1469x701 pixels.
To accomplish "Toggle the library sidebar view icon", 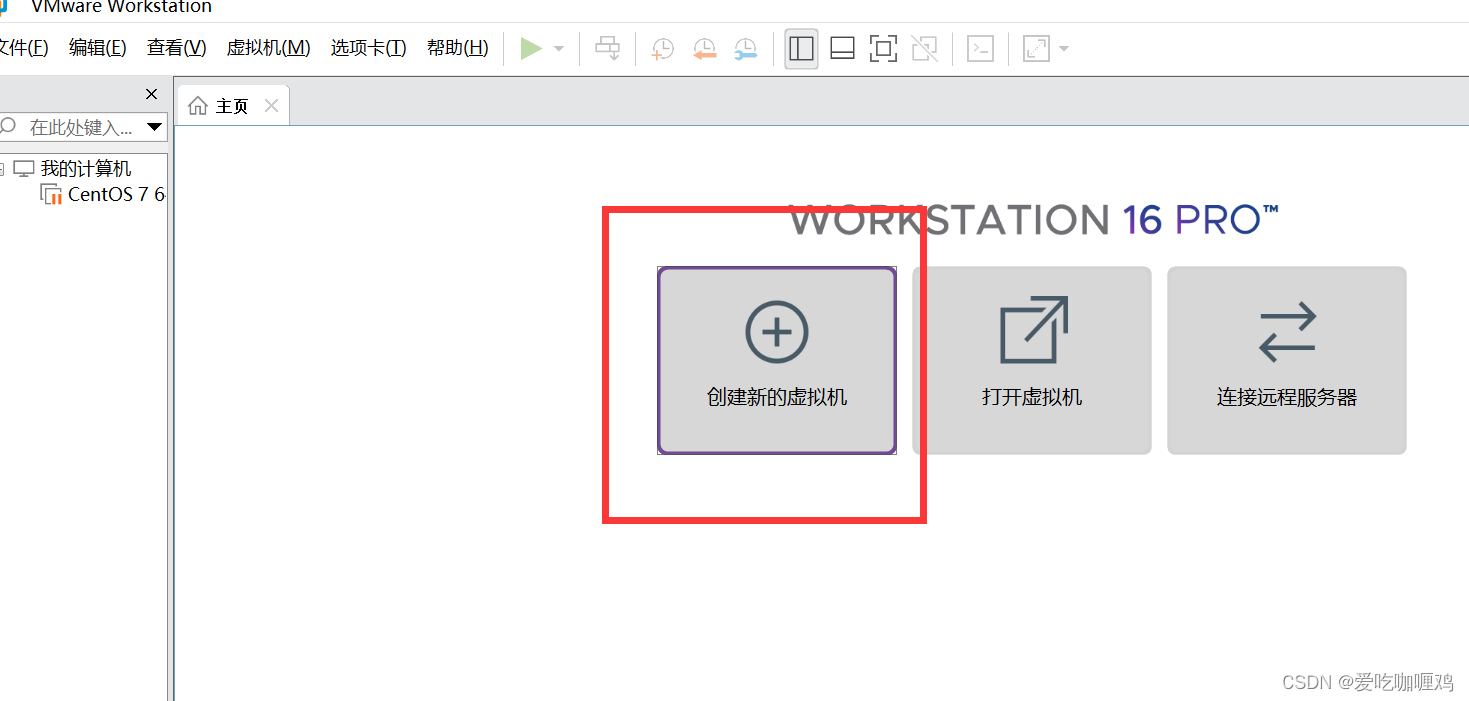I will 801,48.
